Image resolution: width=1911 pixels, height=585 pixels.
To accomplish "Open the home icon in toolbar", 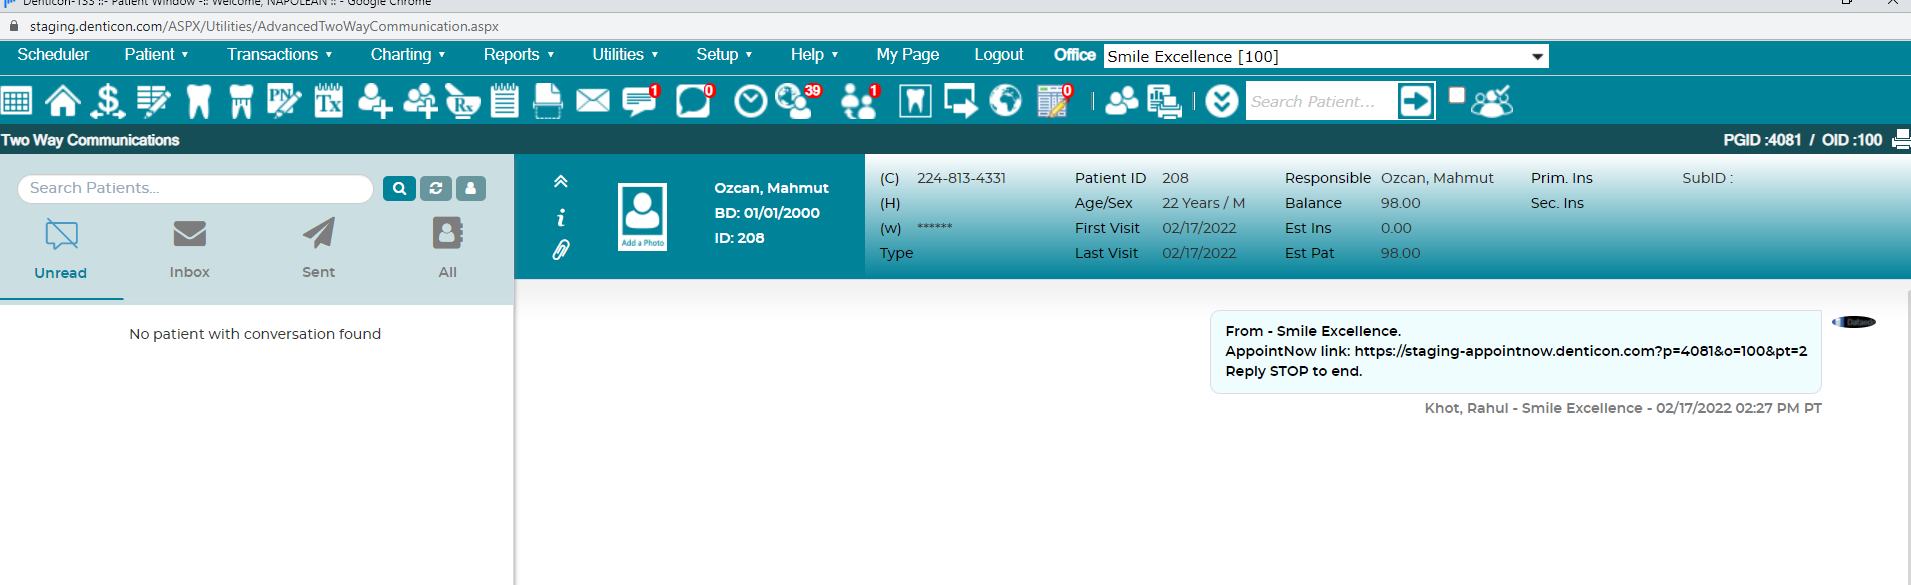I will 62,101.
